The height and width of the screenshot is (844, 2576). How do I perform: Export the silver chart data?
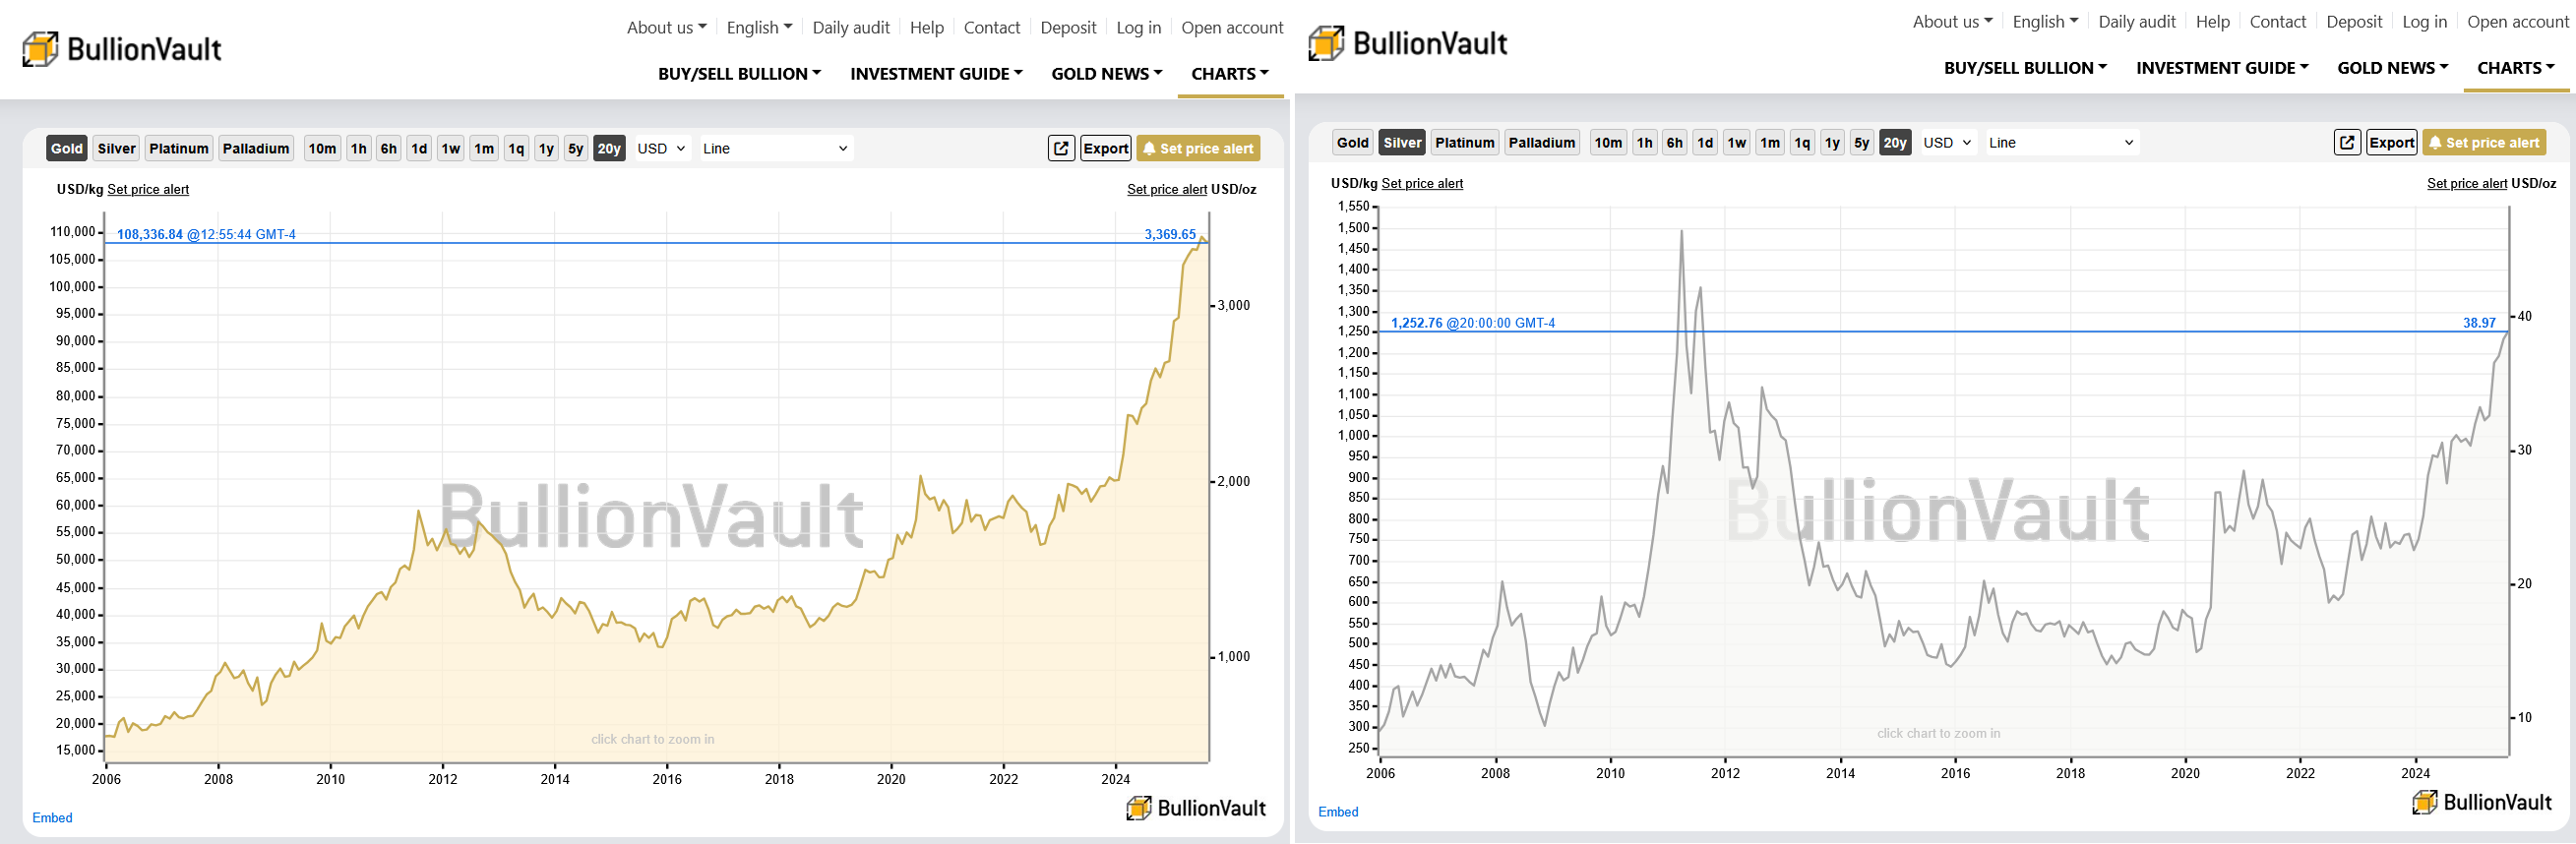[x=2392, y=142]
